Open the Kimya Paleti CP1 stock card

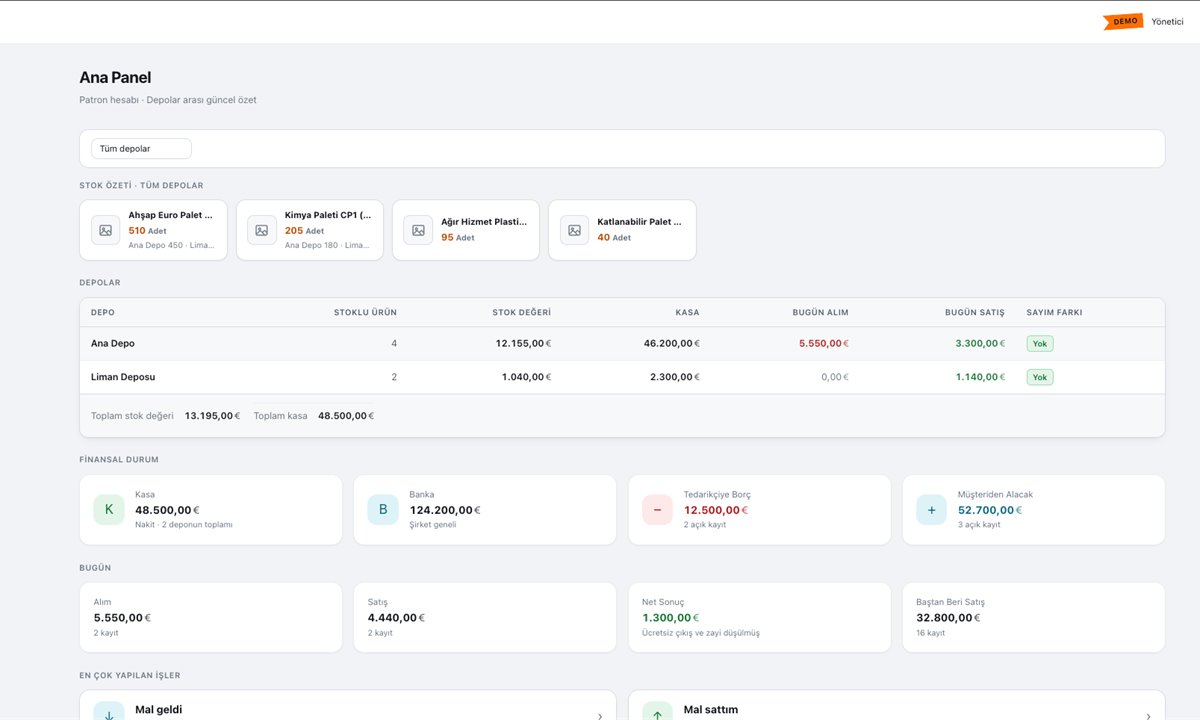tap(310, 230)
